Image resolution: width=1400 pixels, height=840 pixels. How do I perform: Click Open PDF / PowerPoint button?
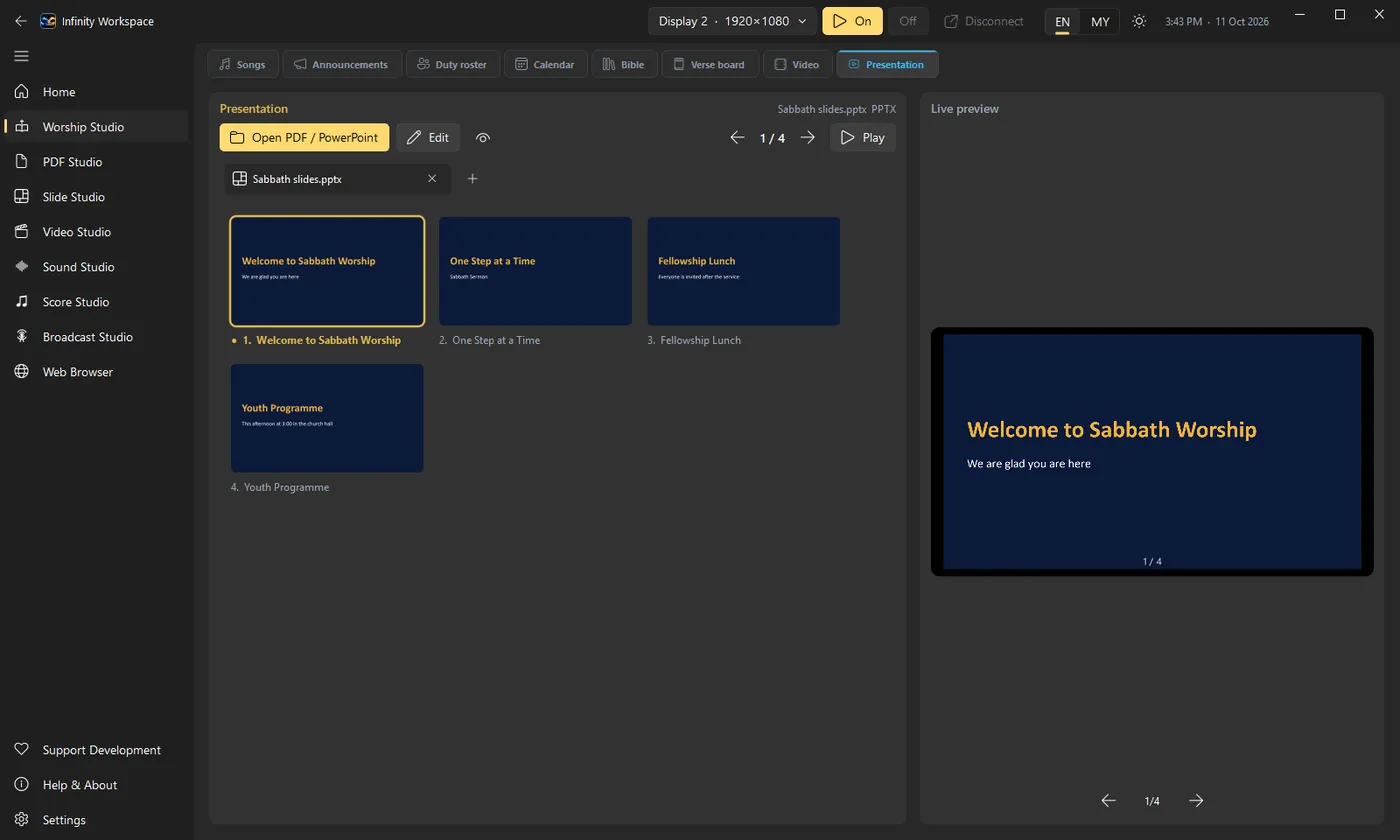click(x=304, y=138)
